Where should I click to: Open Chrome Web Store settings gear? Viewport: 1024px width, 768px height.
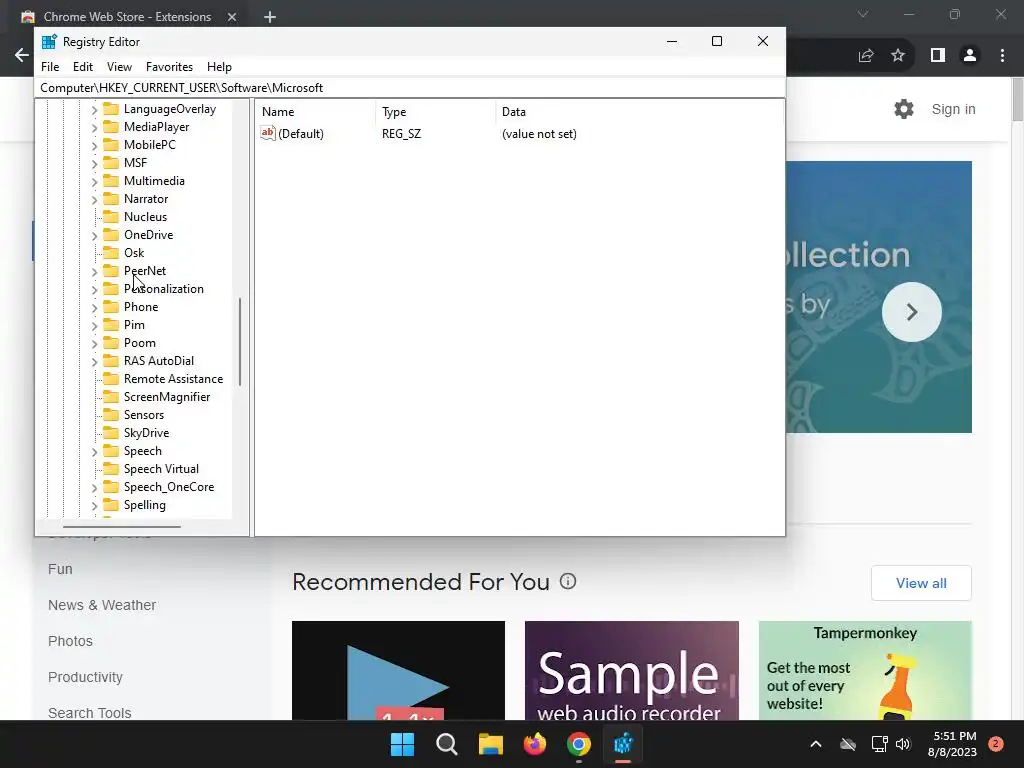click(904, 109)
